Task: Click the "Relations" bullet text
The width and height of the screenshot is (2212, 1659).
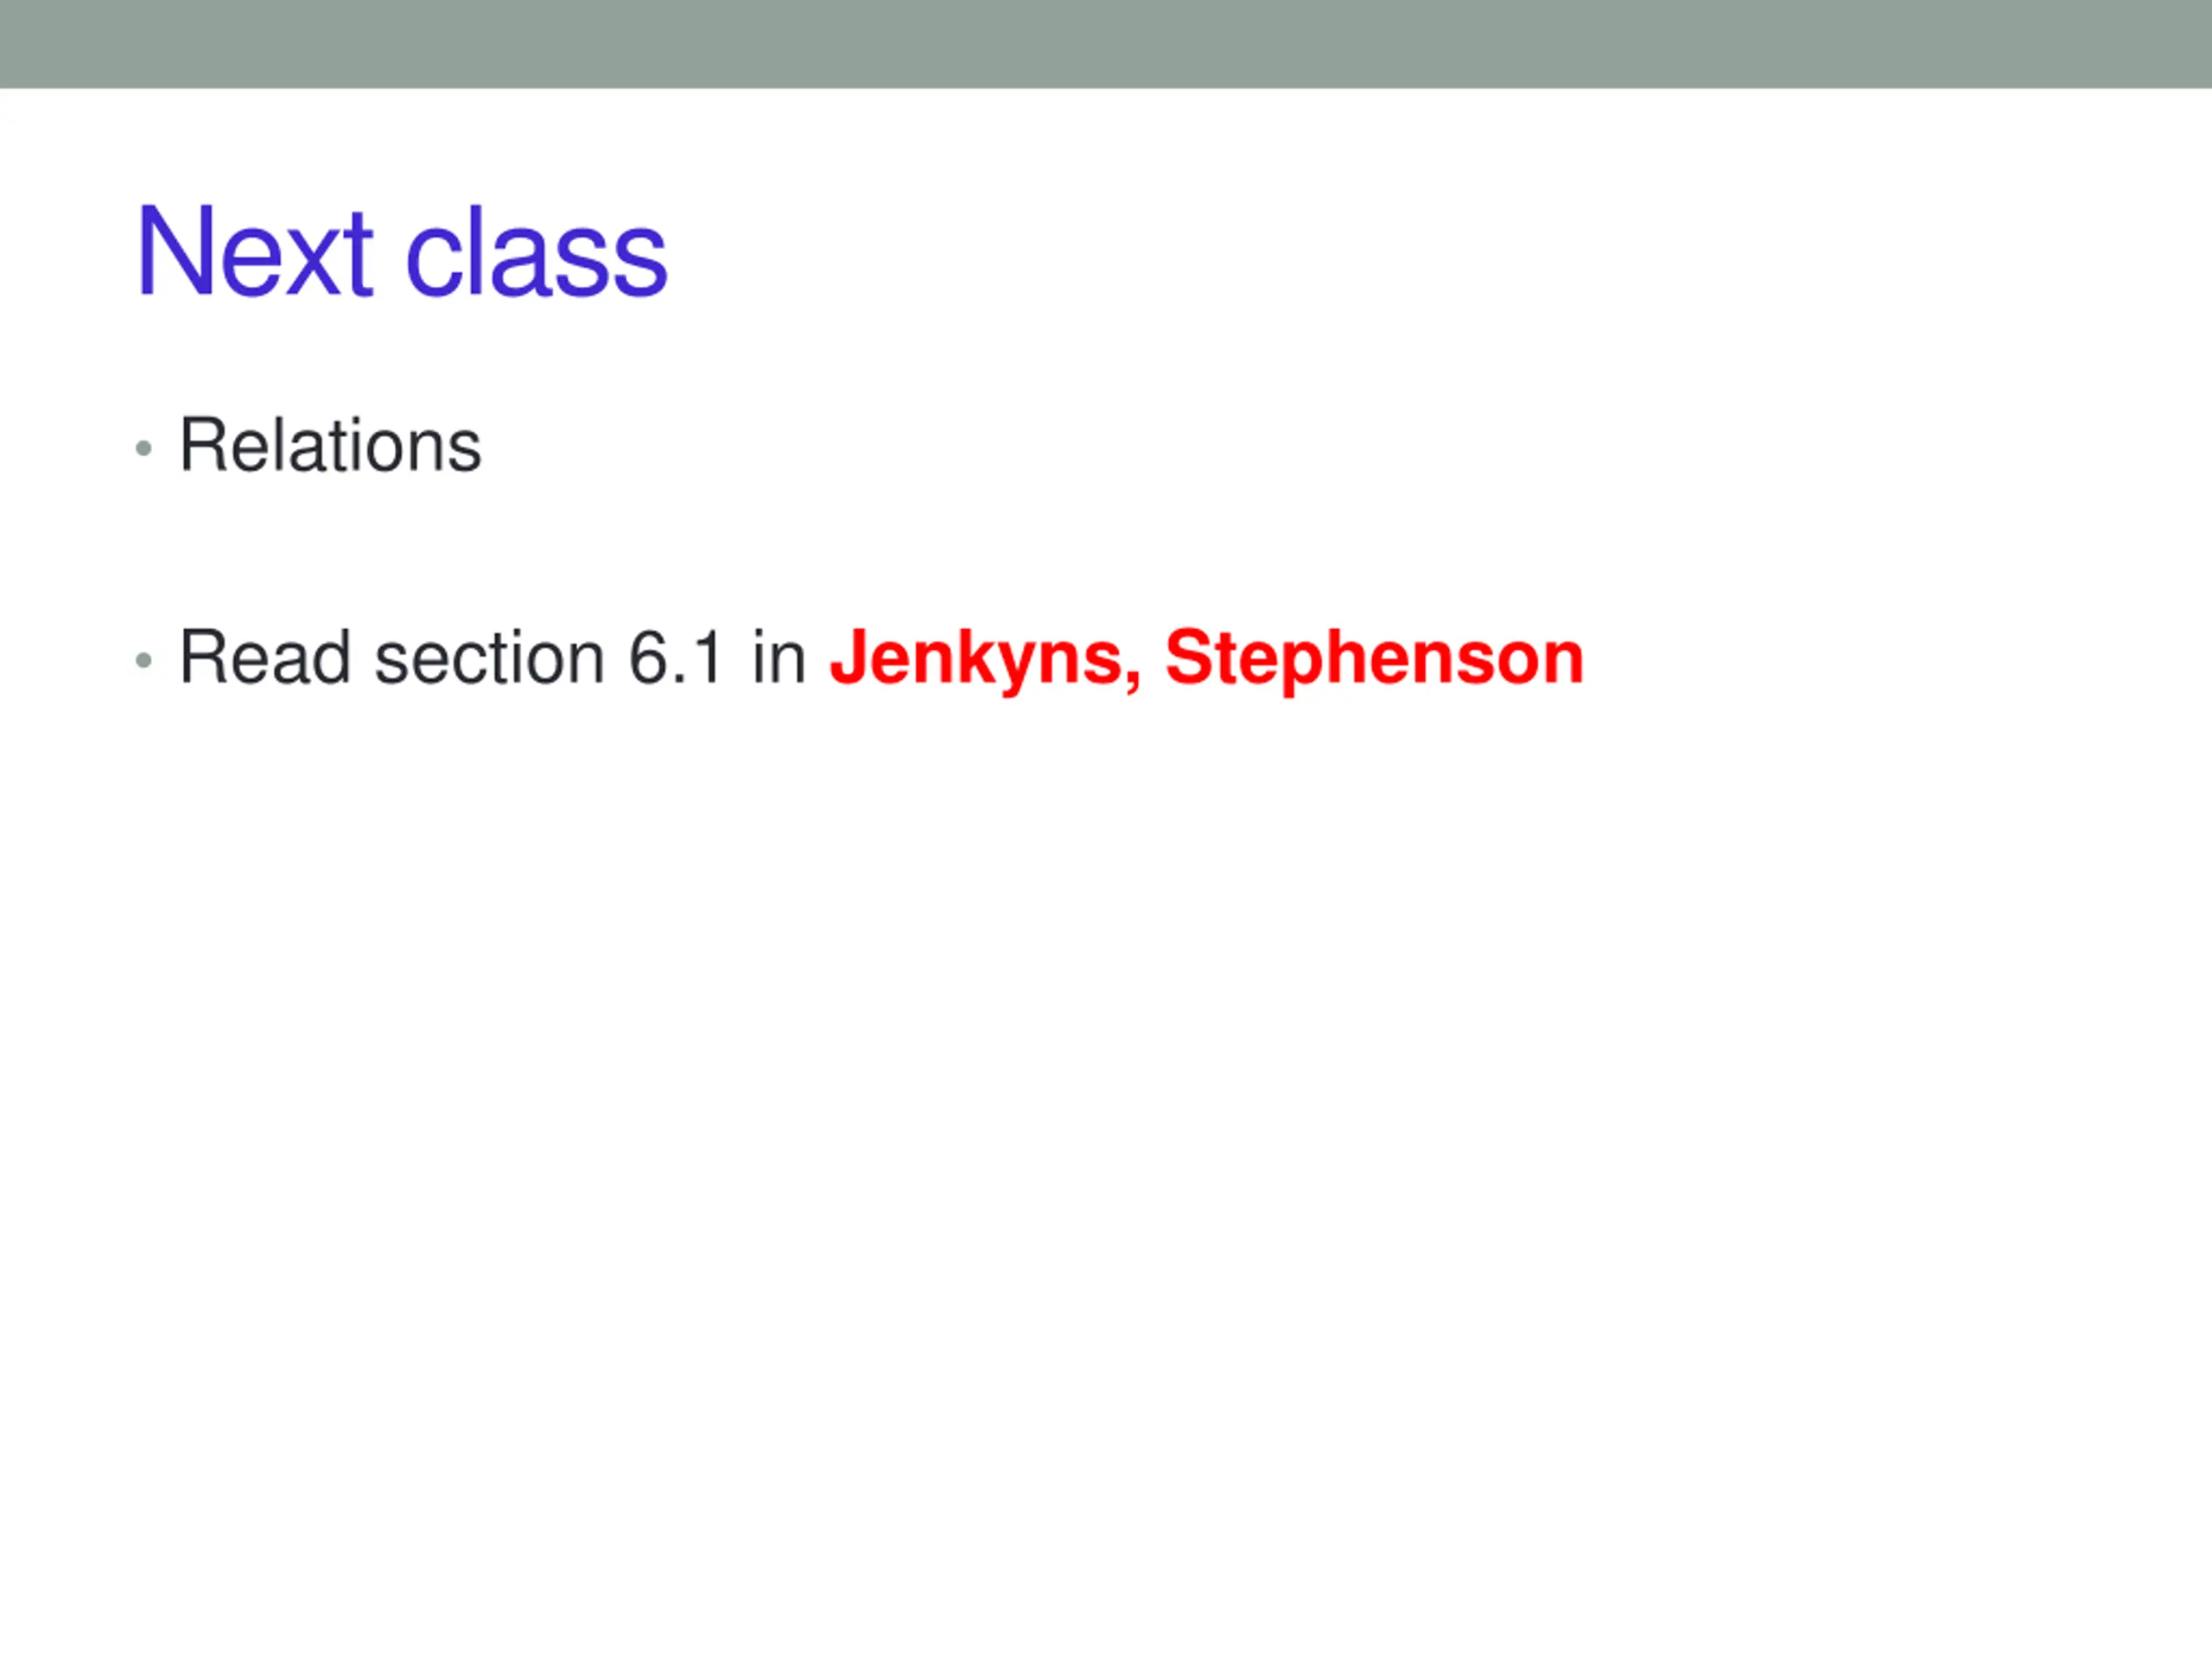Action: tap(330, 446)
